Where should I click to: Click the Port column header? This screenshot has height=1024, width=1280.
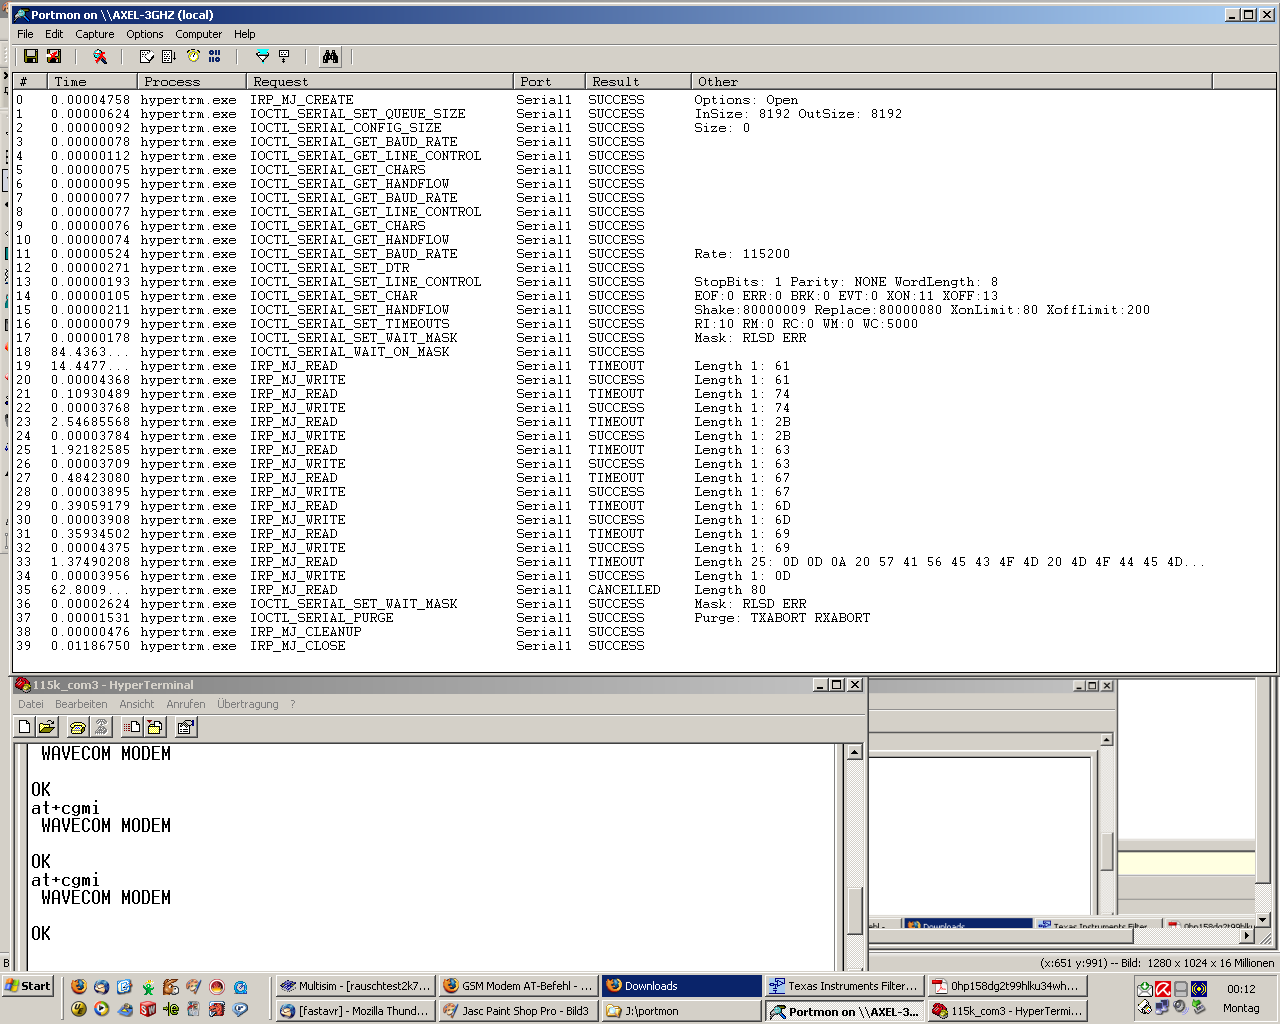pyautogui.click(x=549, y=81)
